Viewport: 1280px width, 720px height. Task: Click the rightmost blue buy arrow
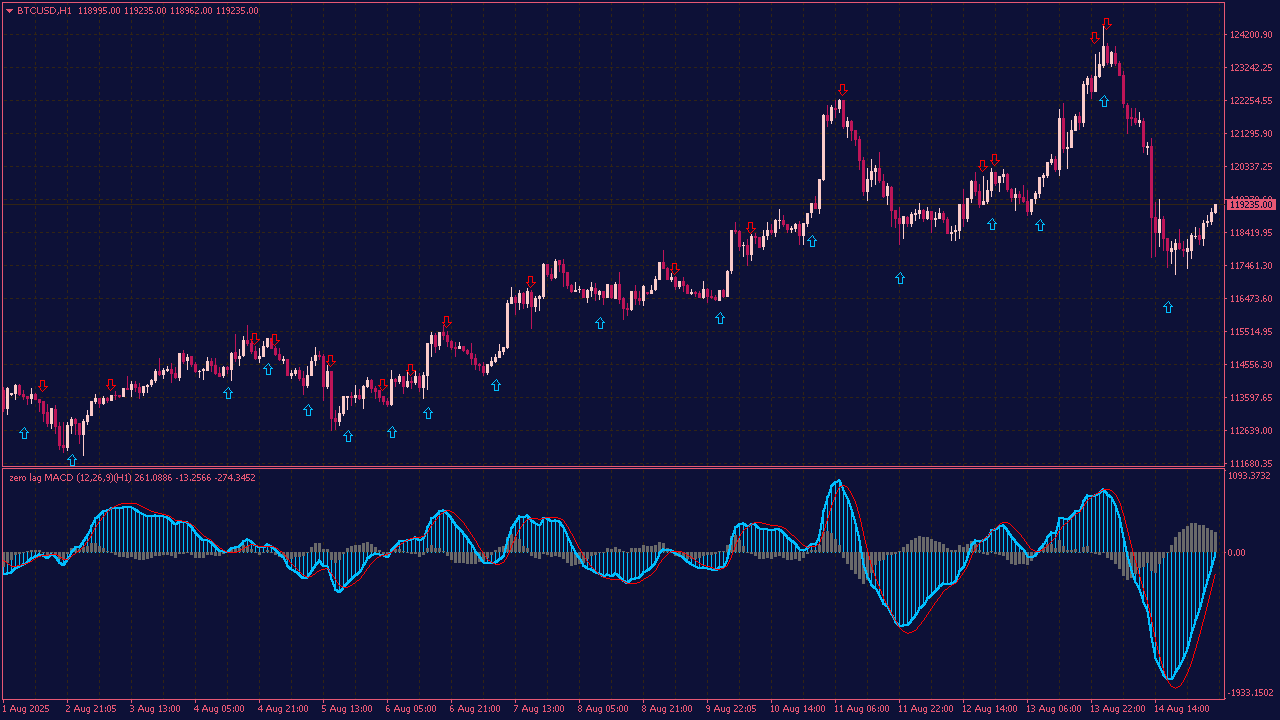coord(1168,307)
